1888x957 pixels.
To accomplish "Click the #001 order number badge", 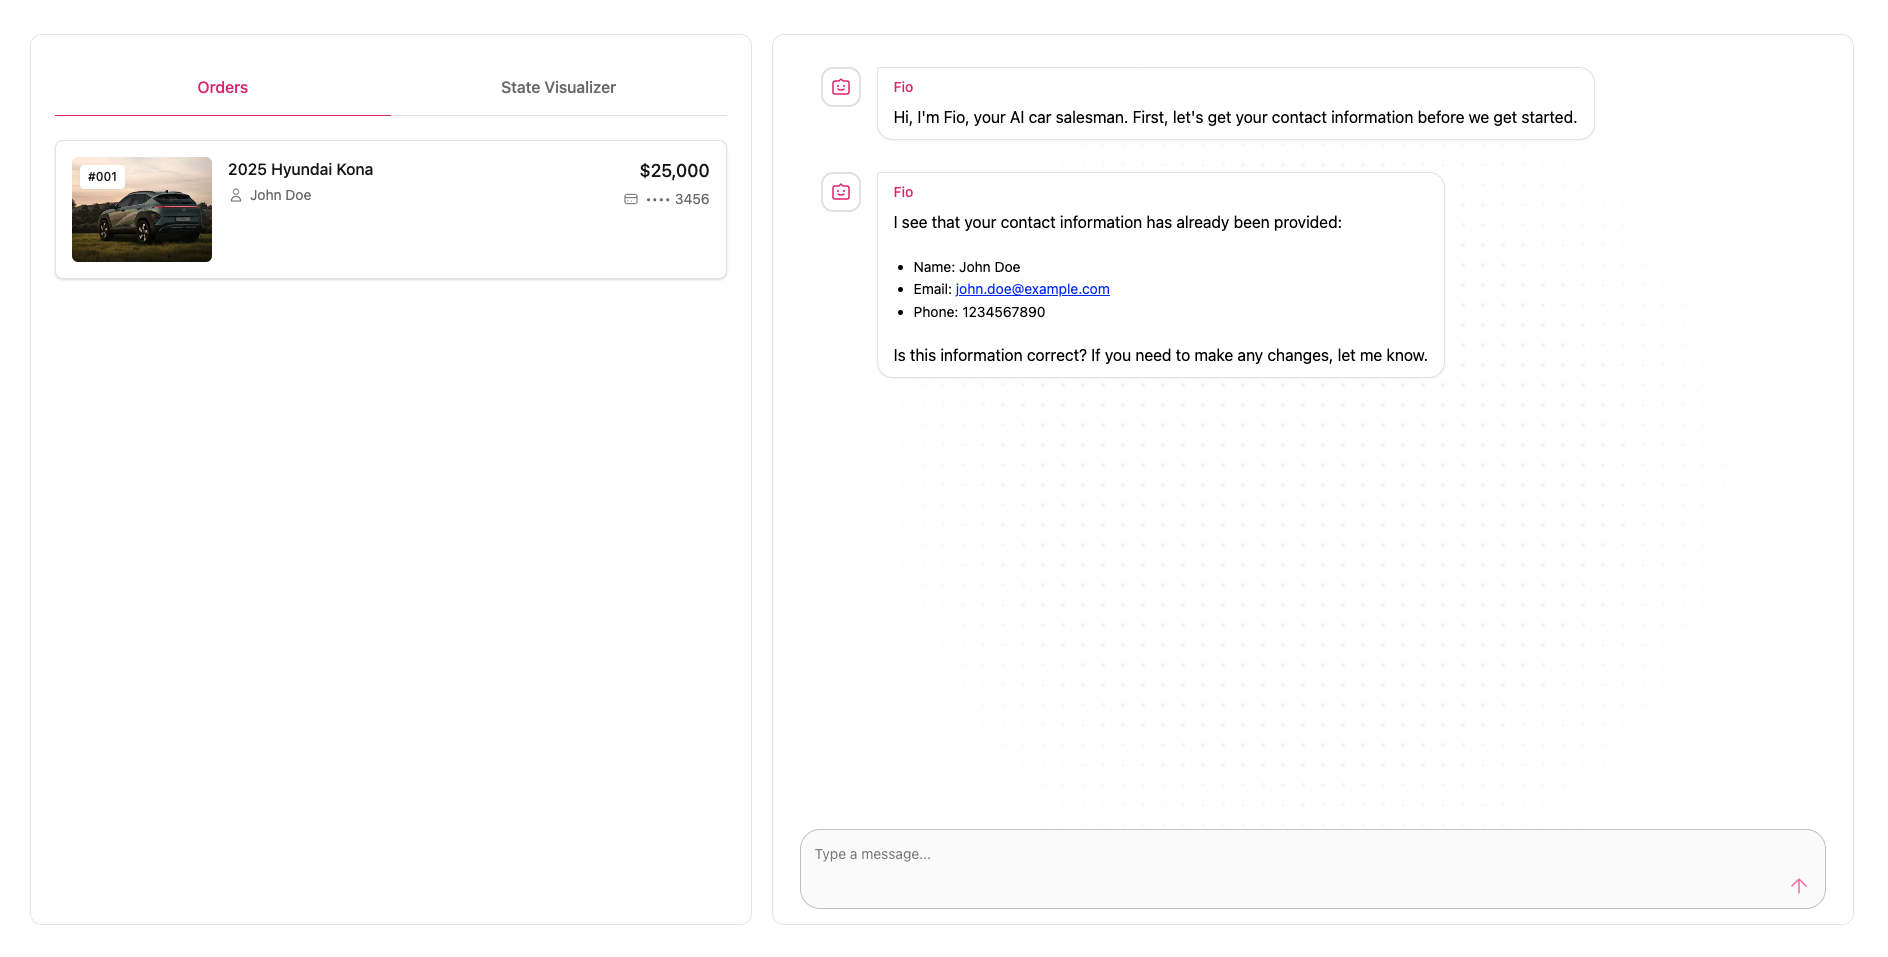I will point(102,177).
